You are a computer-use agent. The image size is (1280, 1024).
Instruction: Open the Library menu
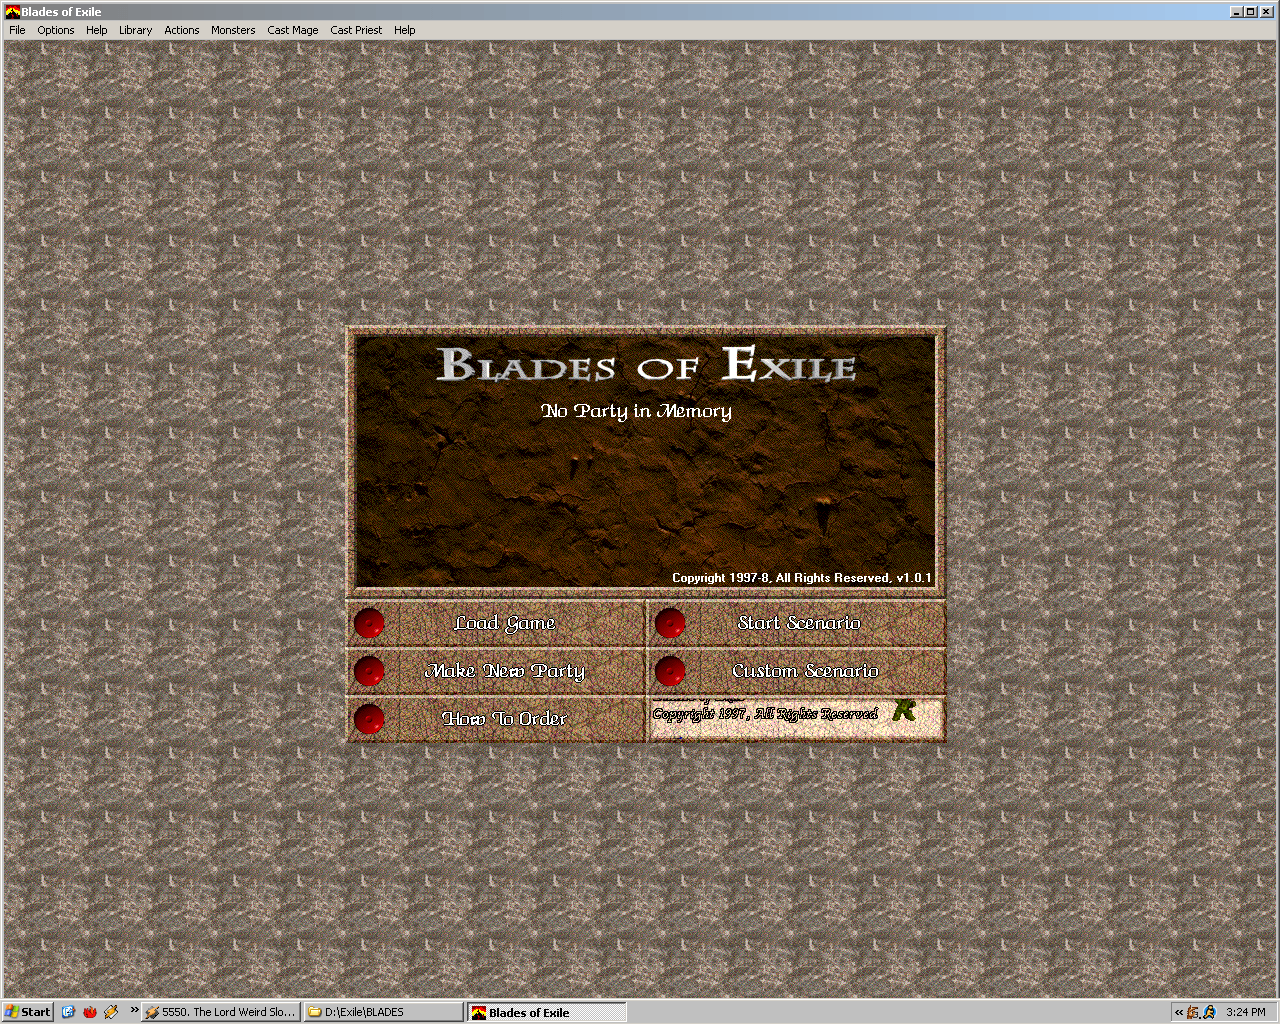pos(136,30)
